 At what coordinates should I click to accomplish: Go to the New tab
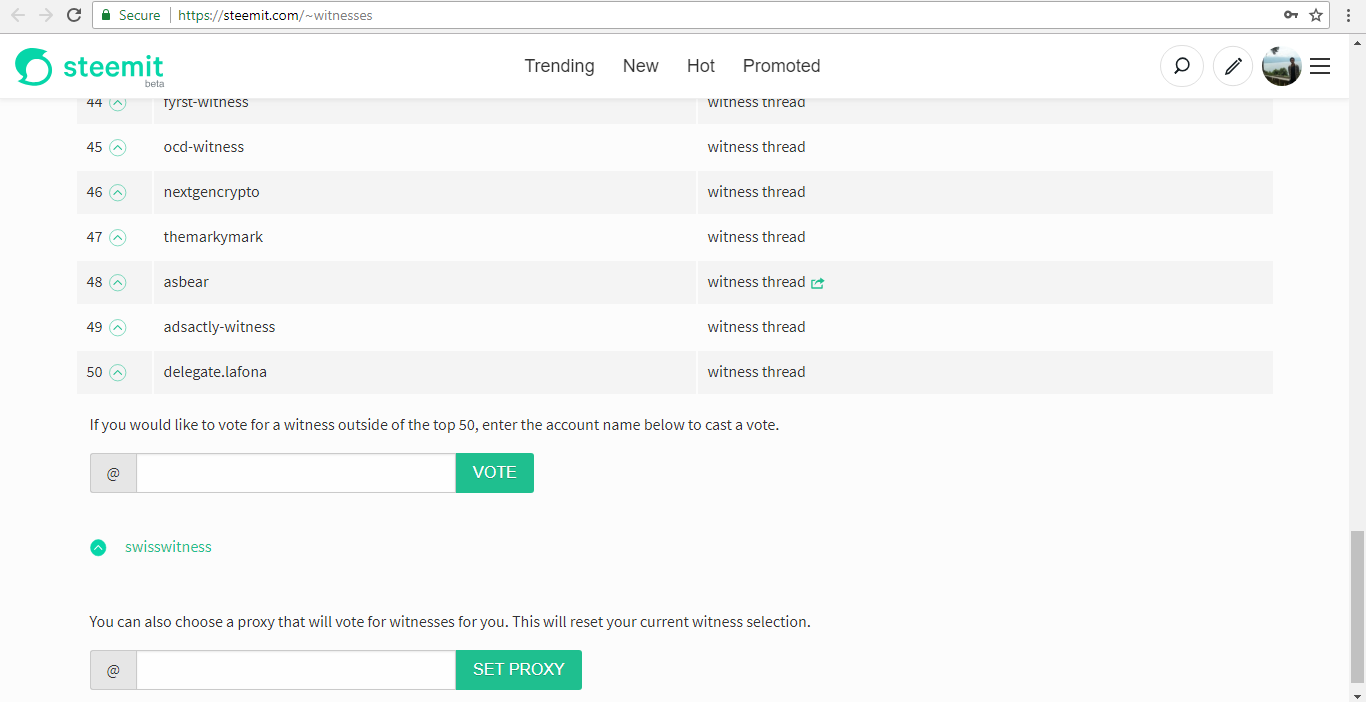pyautogui.click(x=640, y=66)
